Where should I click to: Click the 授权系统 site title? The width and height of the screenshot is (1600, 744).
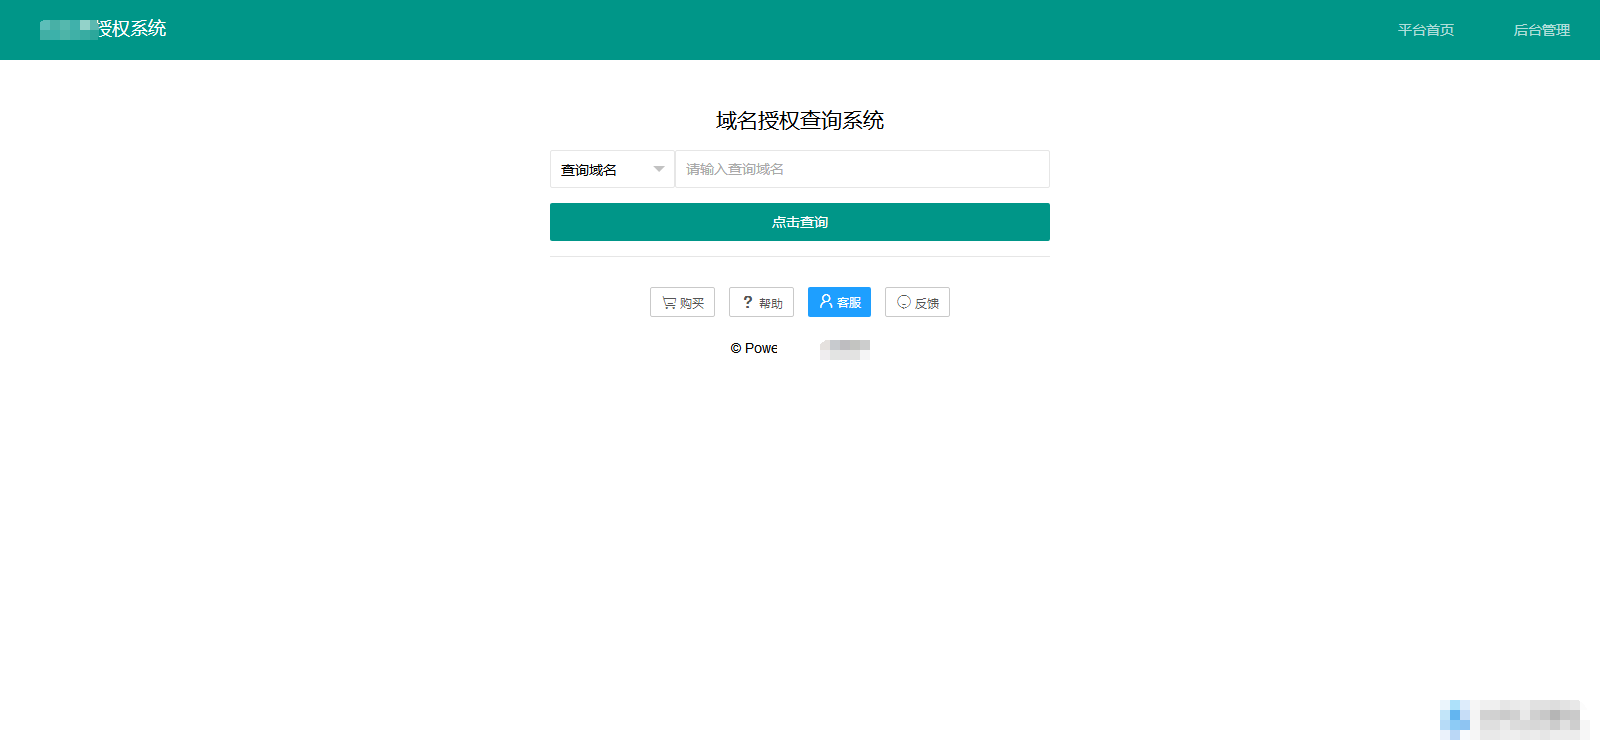[x=132, y=29]
